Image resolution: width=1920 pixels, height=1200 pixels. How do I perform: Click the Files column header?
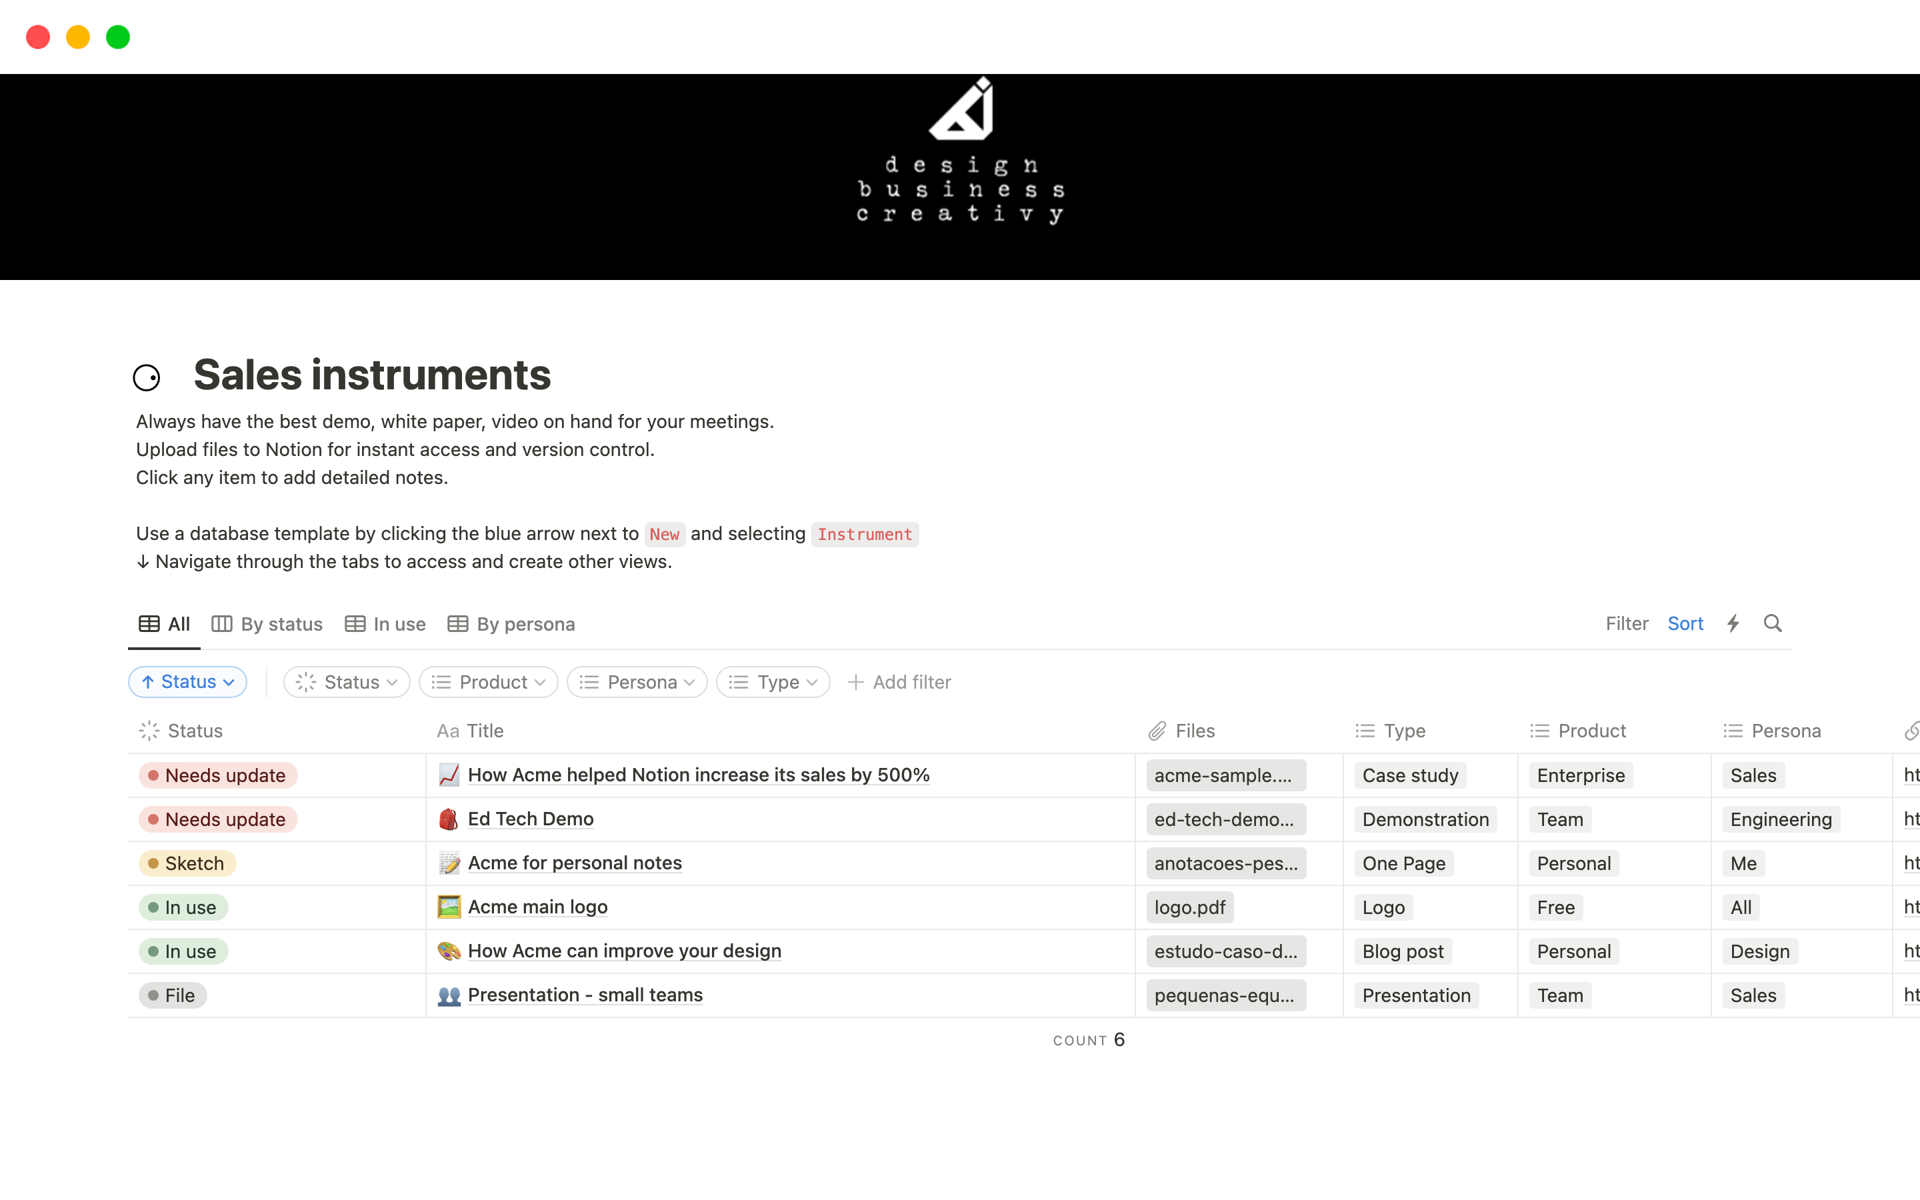coord(1194,731)
